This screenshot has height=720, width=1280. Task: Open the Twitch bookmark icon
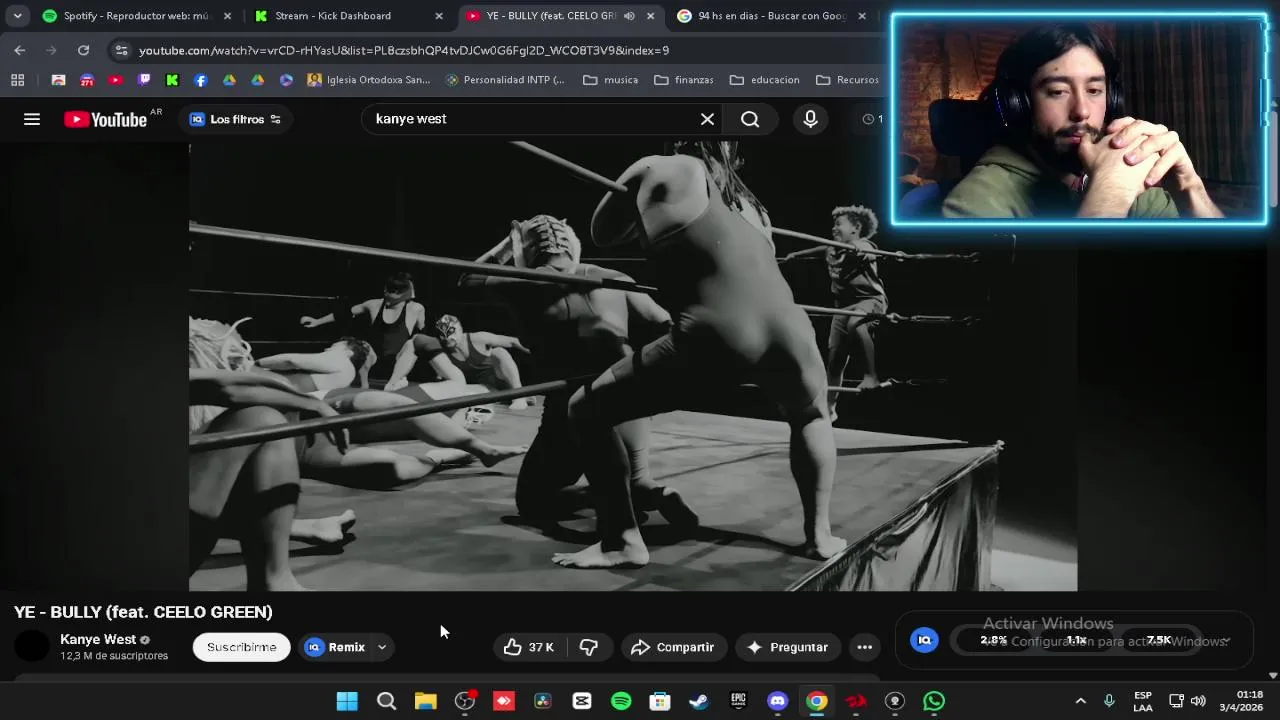[x=144, y=80]
